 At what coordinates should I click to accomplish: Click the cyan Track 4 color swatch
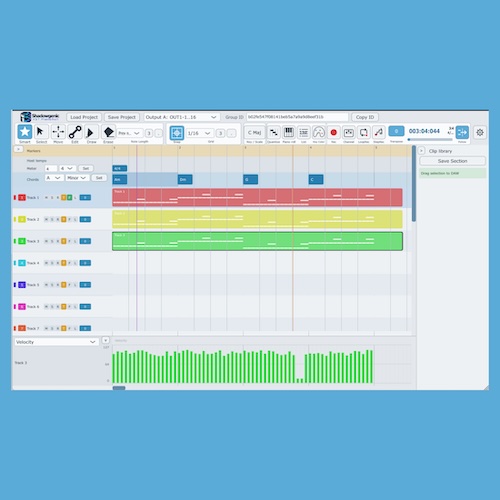pos(22,263)
